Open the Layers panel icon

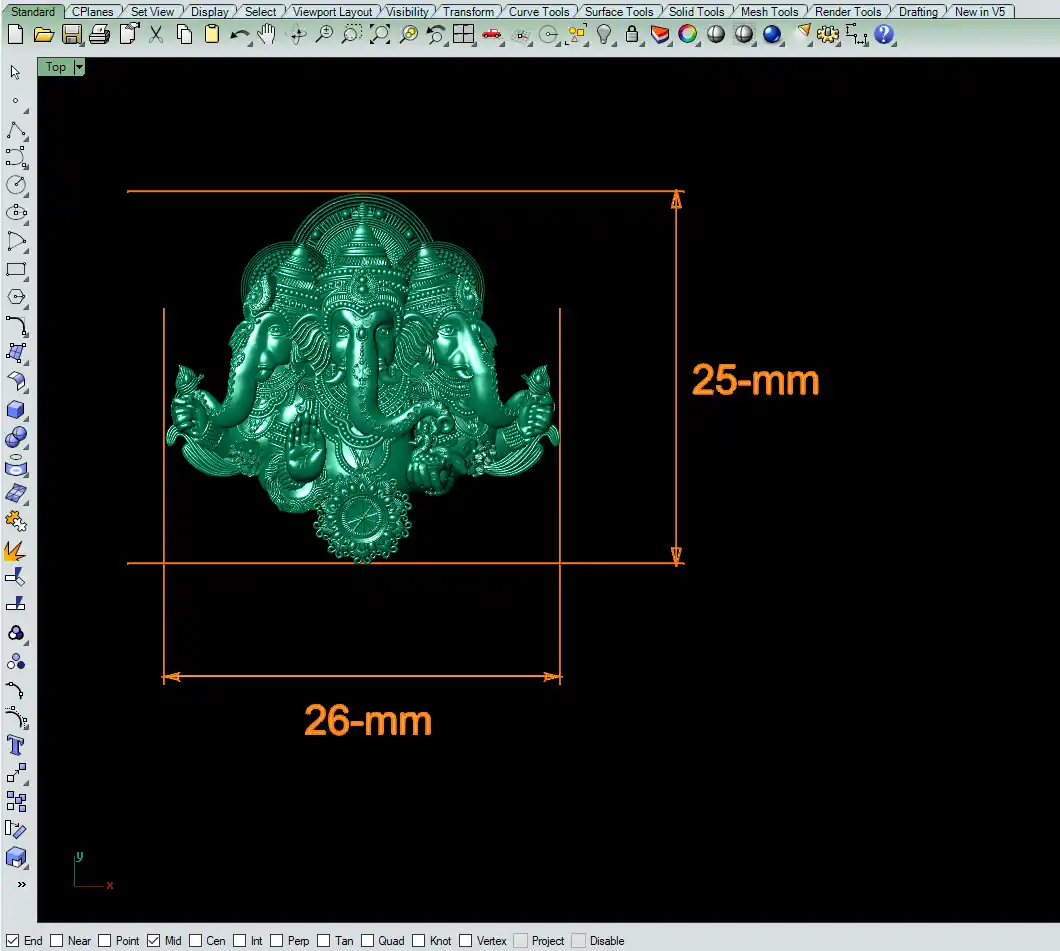click(660, 35)
